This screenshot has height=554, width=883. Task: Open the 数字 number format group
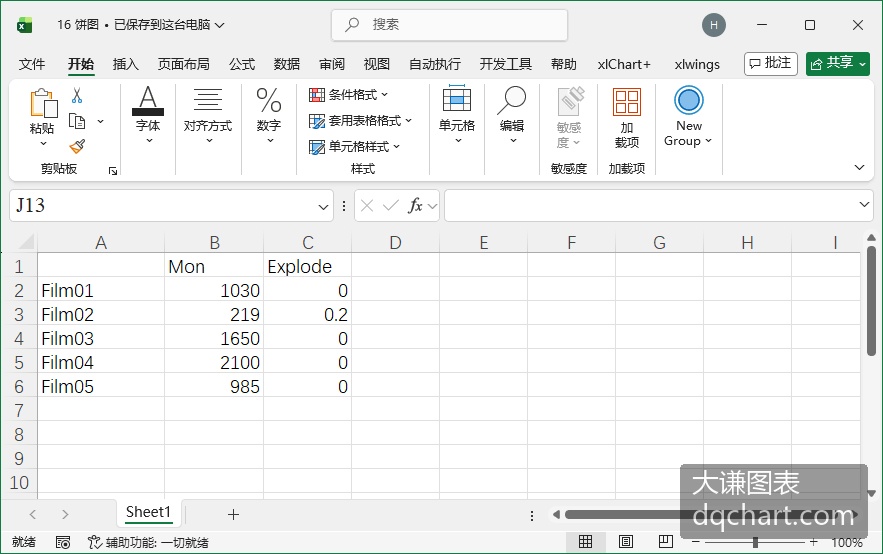[x=269, y=115]
